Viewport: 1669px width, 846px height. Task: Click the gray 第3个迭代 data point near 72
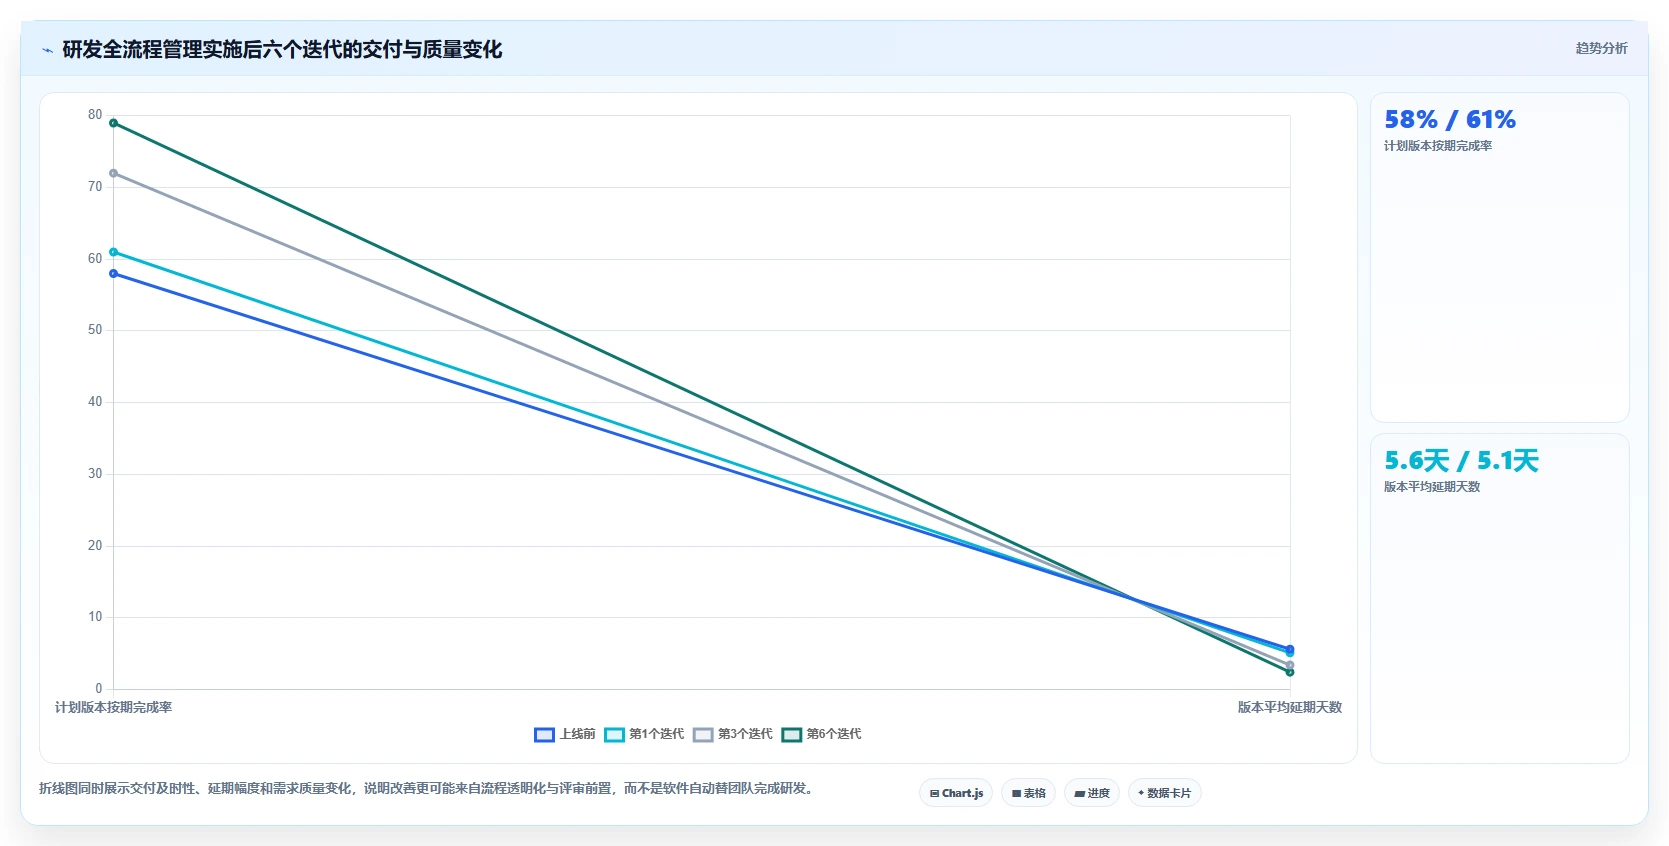tap(113, 173)
